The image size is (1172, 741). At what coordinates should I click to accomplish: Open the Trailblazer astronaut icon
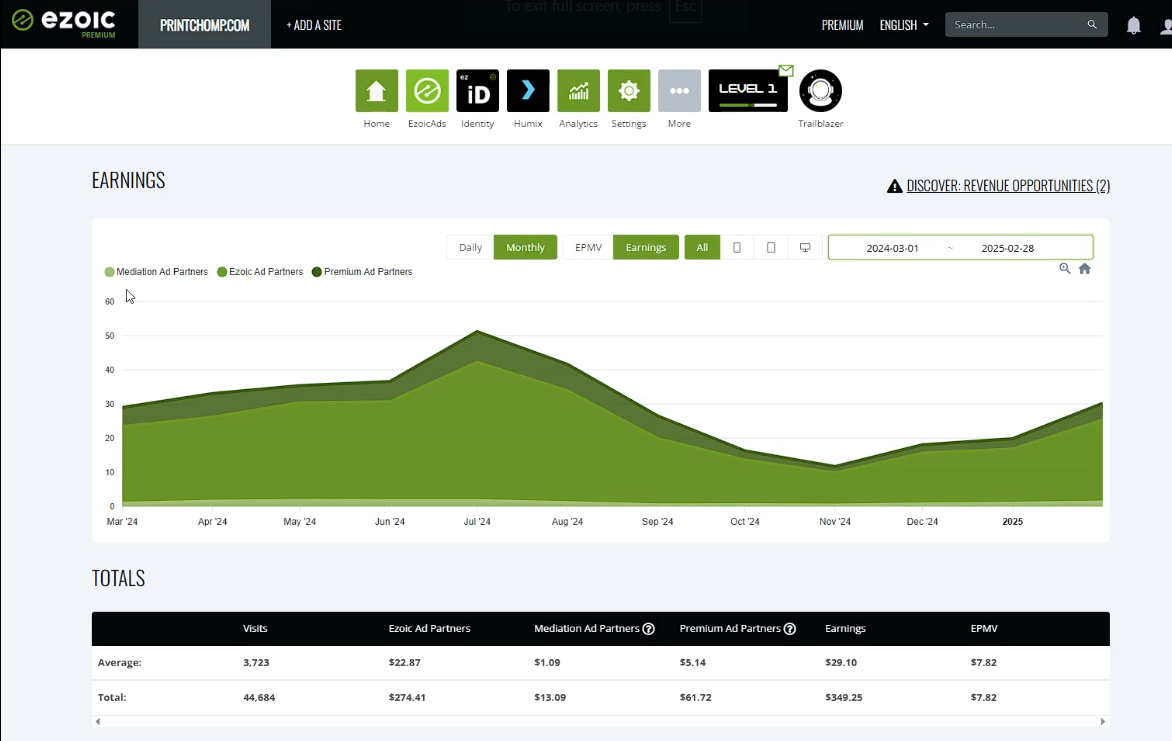pos(821,90)
